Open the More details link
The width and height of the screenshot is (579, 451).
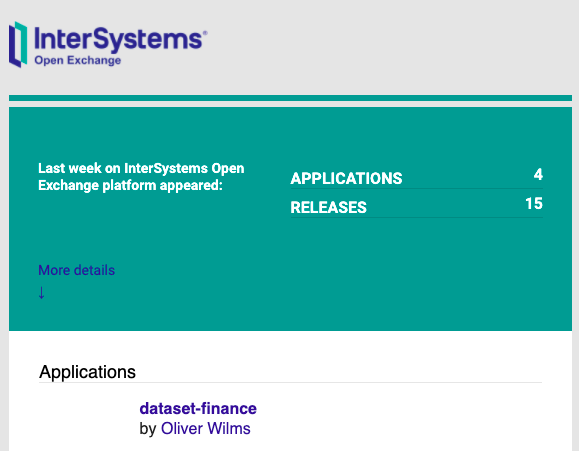pos(76,270)
